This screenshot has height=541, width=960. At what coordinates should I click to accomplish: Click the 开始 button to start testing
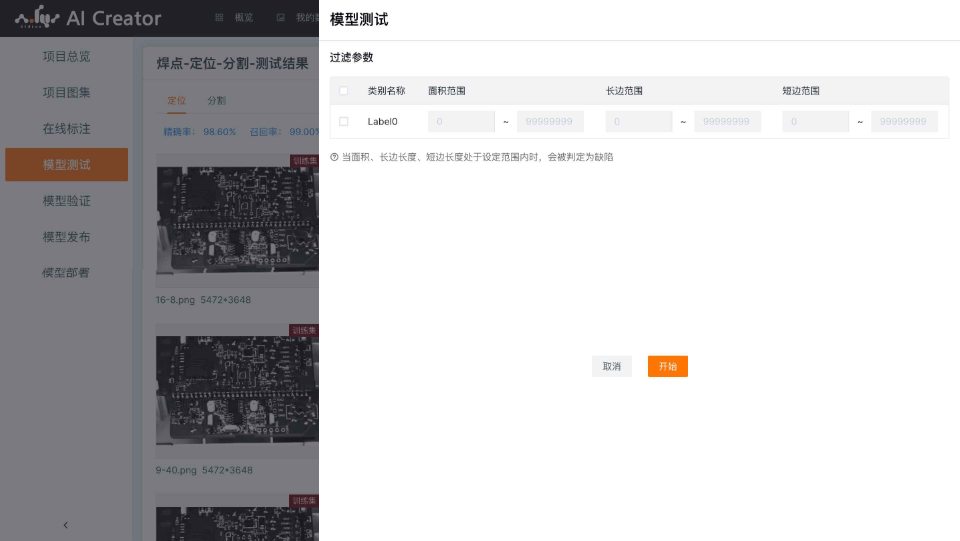point(667,367)
